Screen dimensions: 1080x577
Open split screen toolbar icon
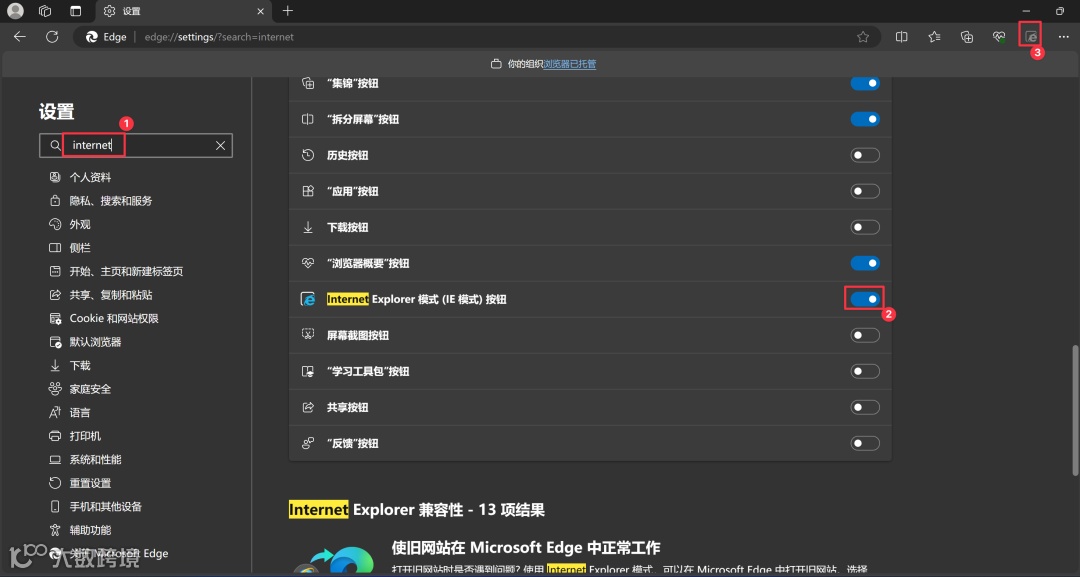click(x=901, y=37)
